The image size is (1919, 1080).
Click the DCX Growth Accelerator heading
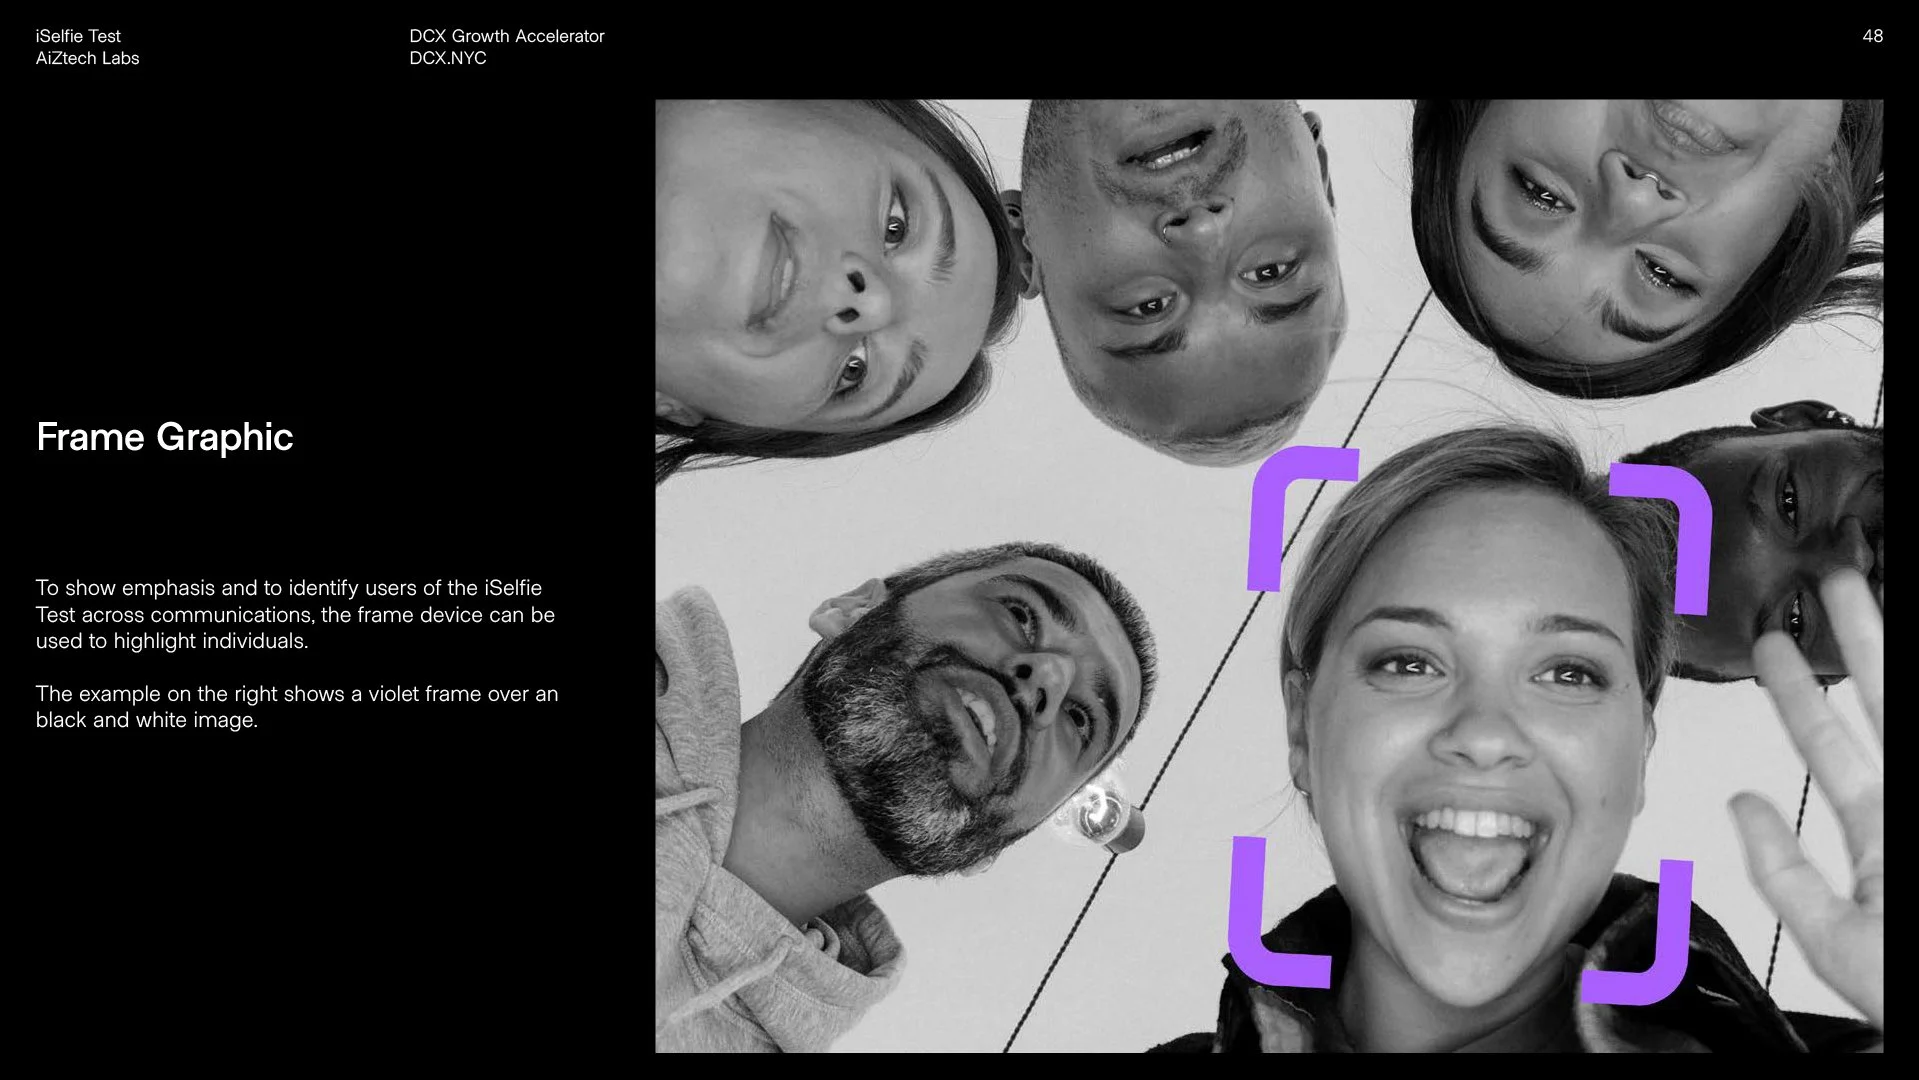click(507, 35)
